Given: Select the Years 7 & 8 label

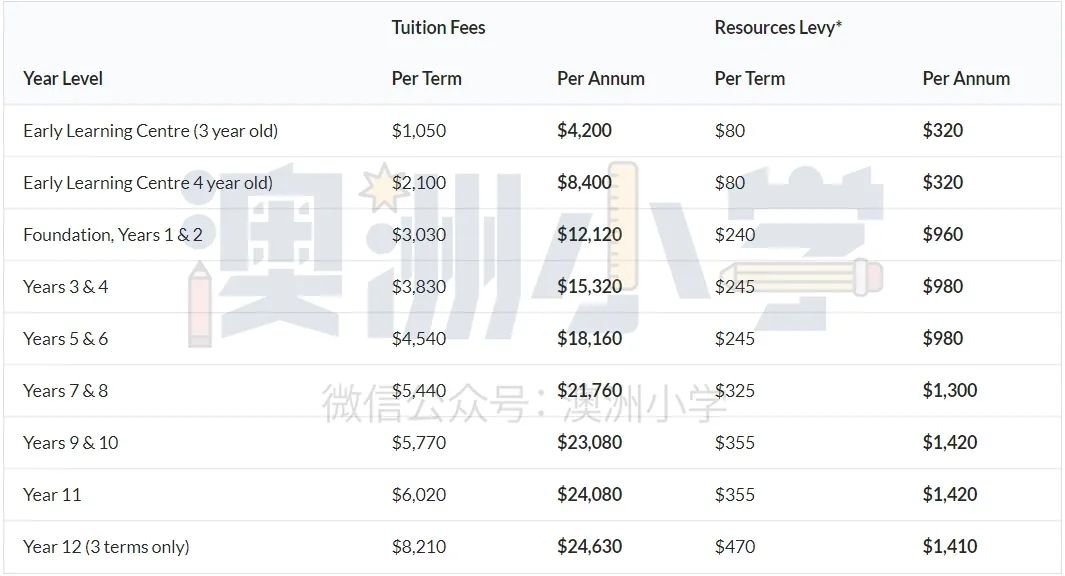Looking at the screenshot, I should click(65, 391).
